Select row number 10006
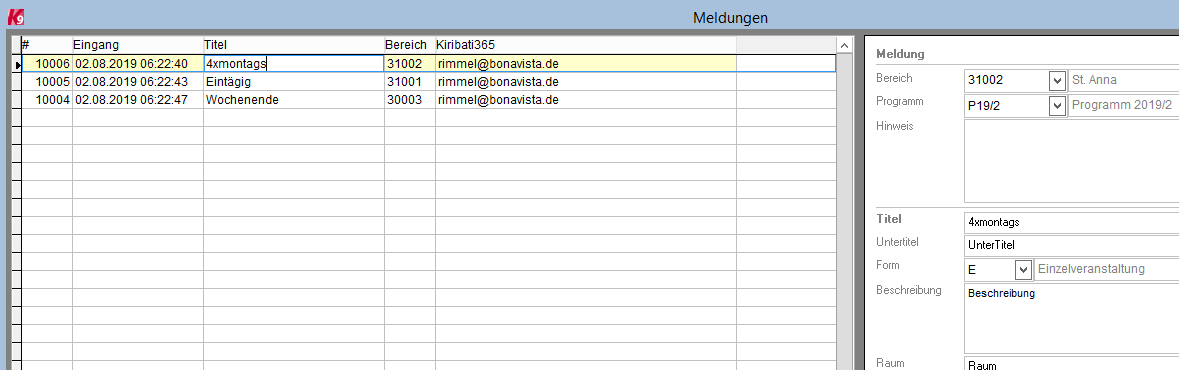1179x370 pixels. point(47,64)
